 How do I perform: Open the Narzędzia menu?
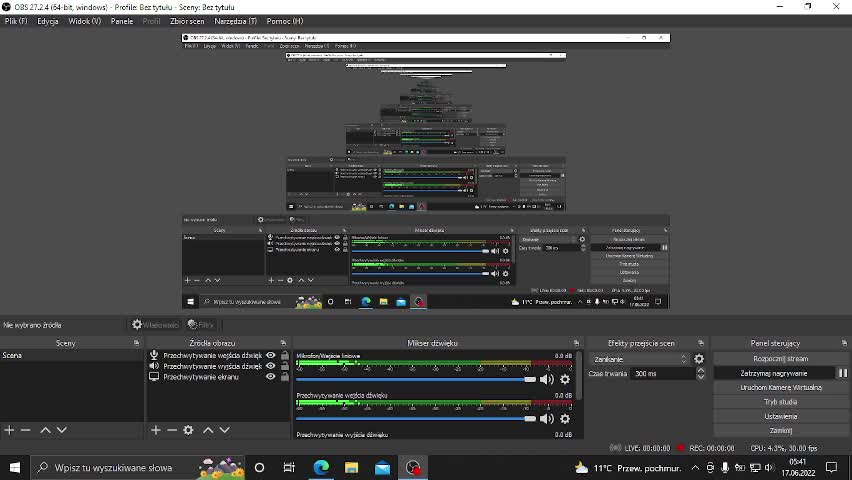pyautogui.click(x=235, y=21)
